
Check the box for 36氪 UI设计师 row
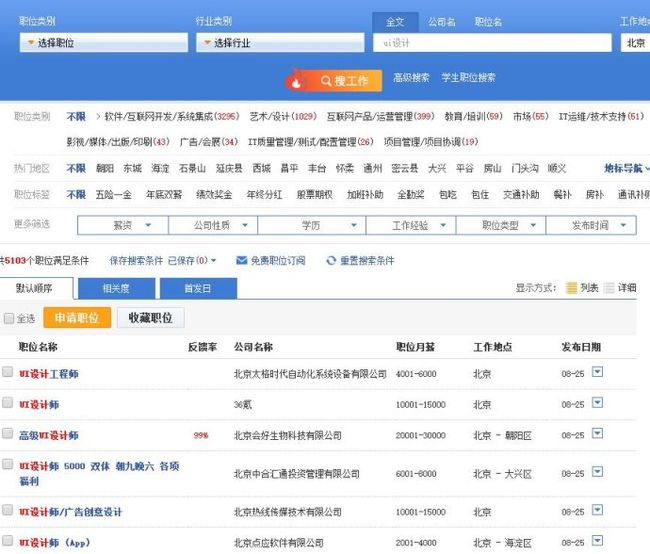click(x=7, y=402)
